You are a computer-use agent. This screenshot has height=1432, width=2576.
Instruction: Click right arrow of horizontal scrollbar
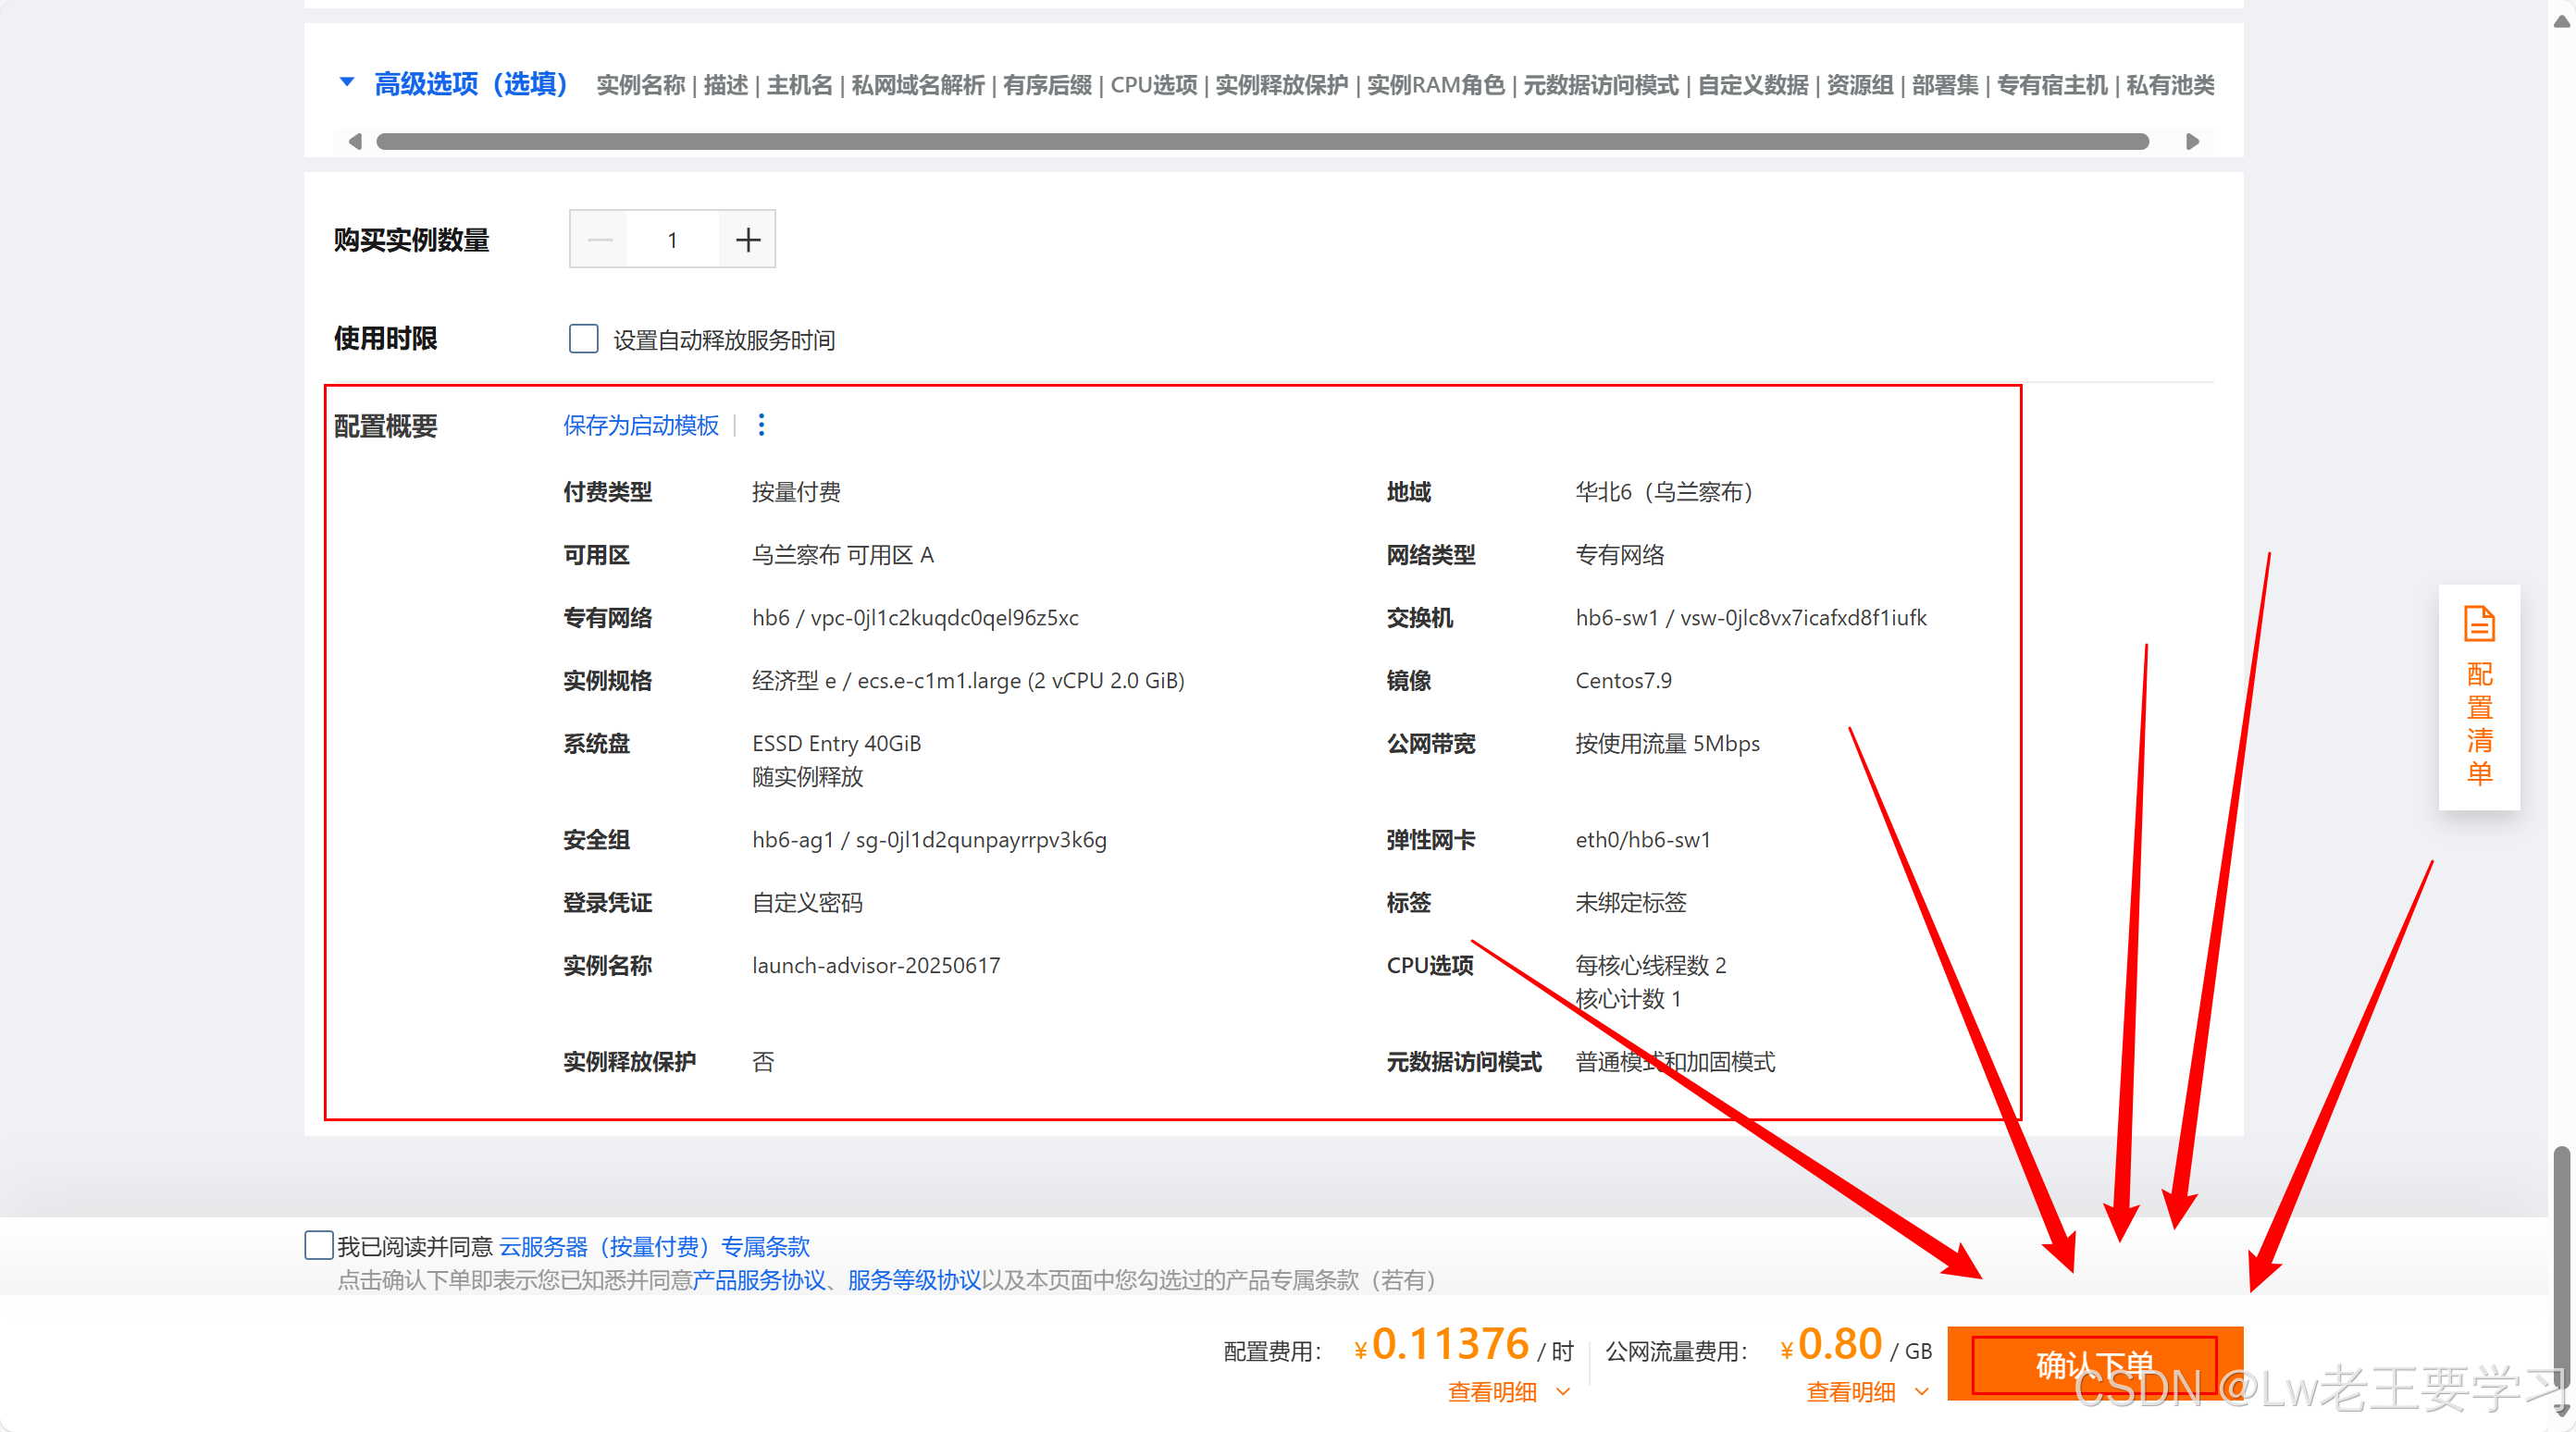coord(2192,142)
